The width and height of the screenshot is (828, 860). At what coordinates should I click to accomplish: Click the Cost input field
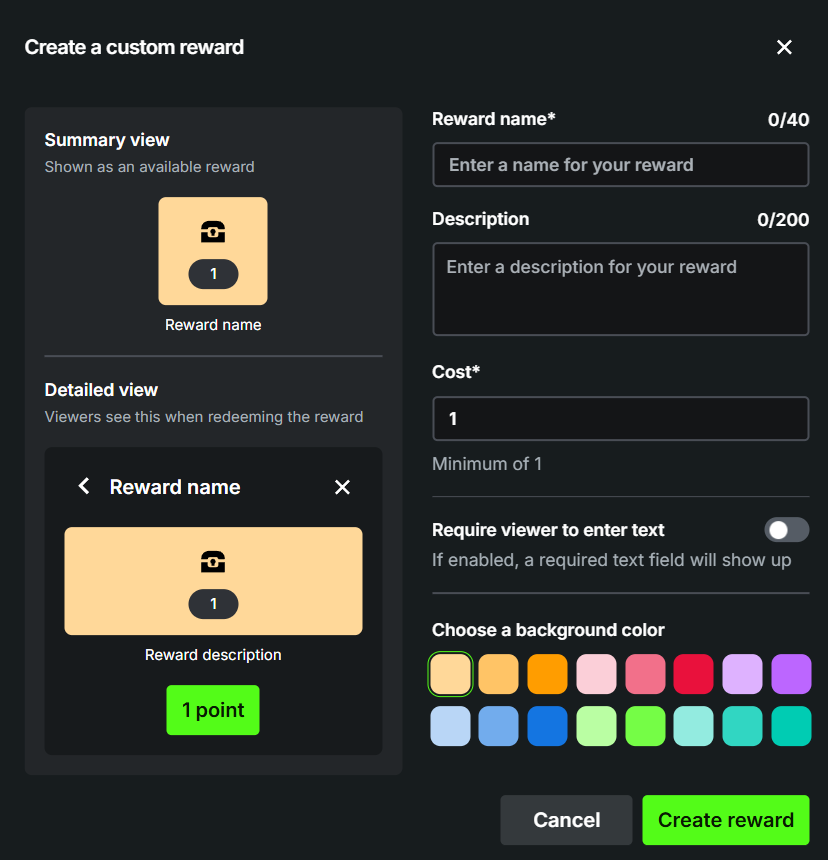coord(621,418)
